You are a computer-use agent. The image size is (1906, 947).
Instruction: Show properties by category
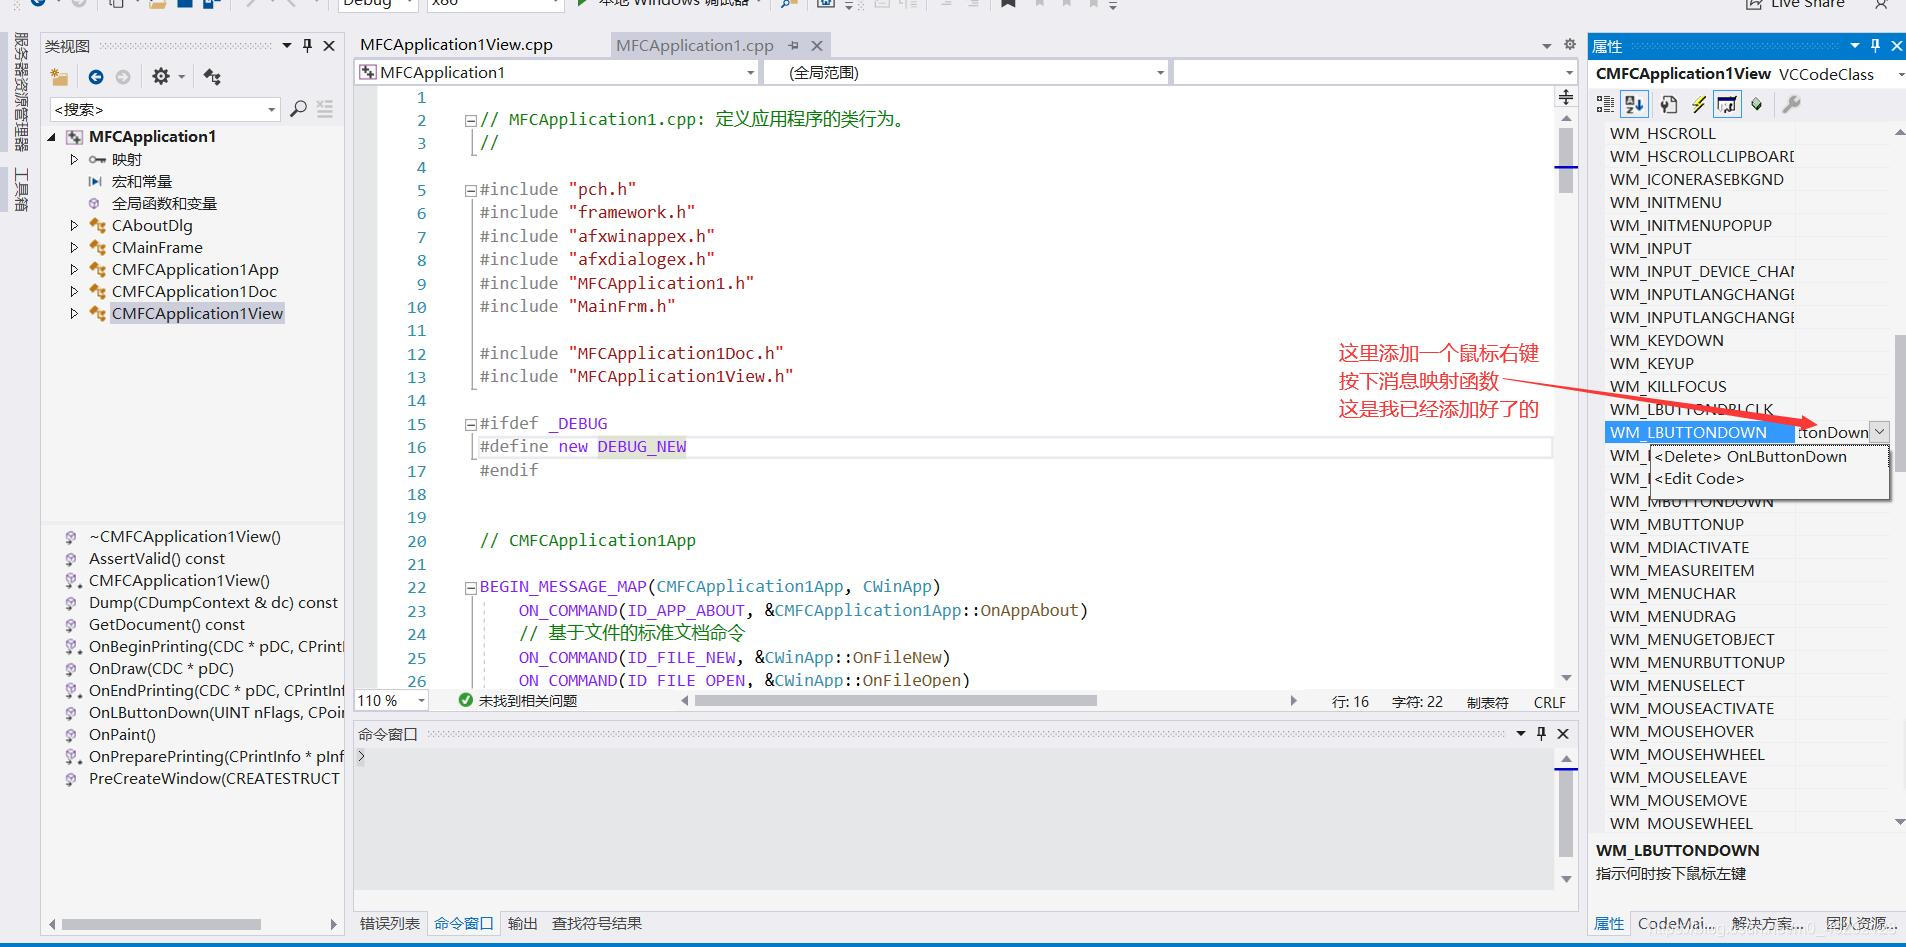[1605, 104]
